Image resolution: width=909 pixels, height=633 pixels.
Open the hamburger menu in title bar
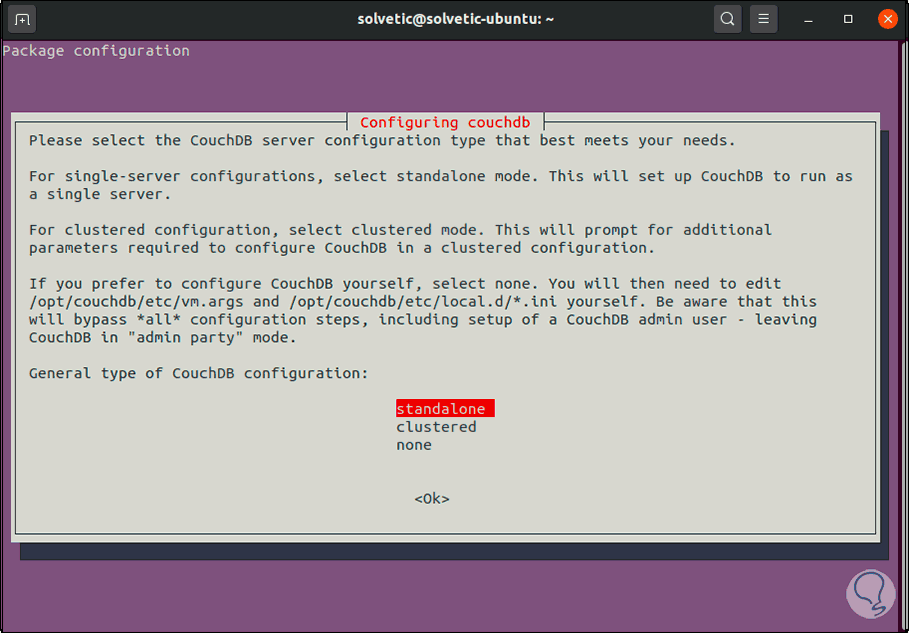[x=763, y=20]
